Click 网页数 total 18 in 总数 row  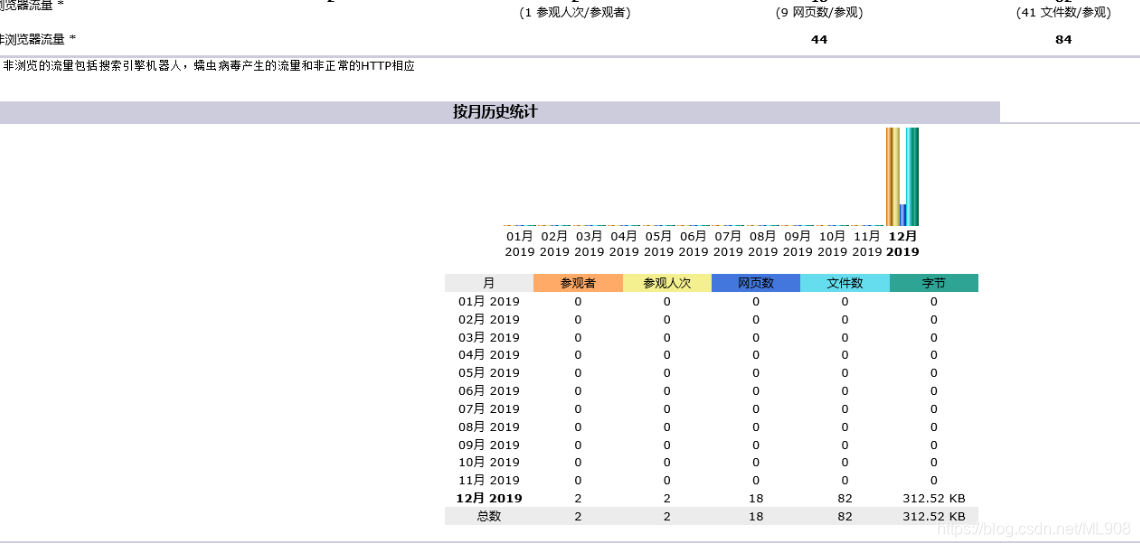pyautogui.click(x=755, y=516)
